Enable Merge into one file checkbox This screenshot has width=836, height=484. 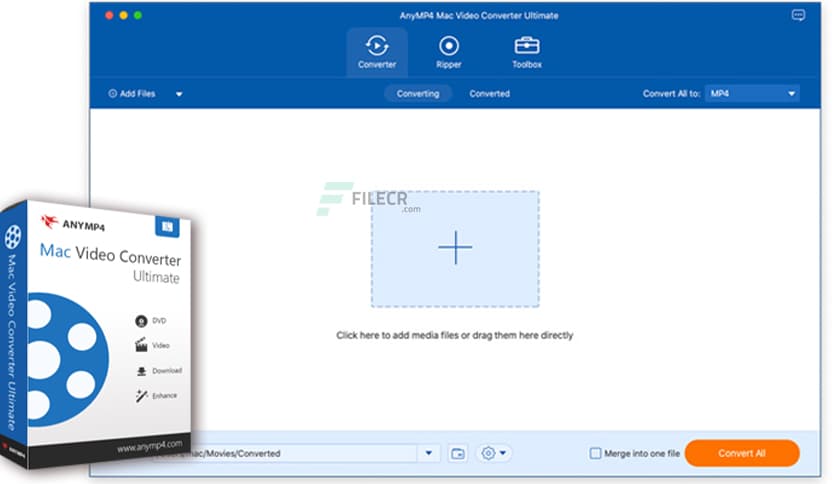(596, 453)
